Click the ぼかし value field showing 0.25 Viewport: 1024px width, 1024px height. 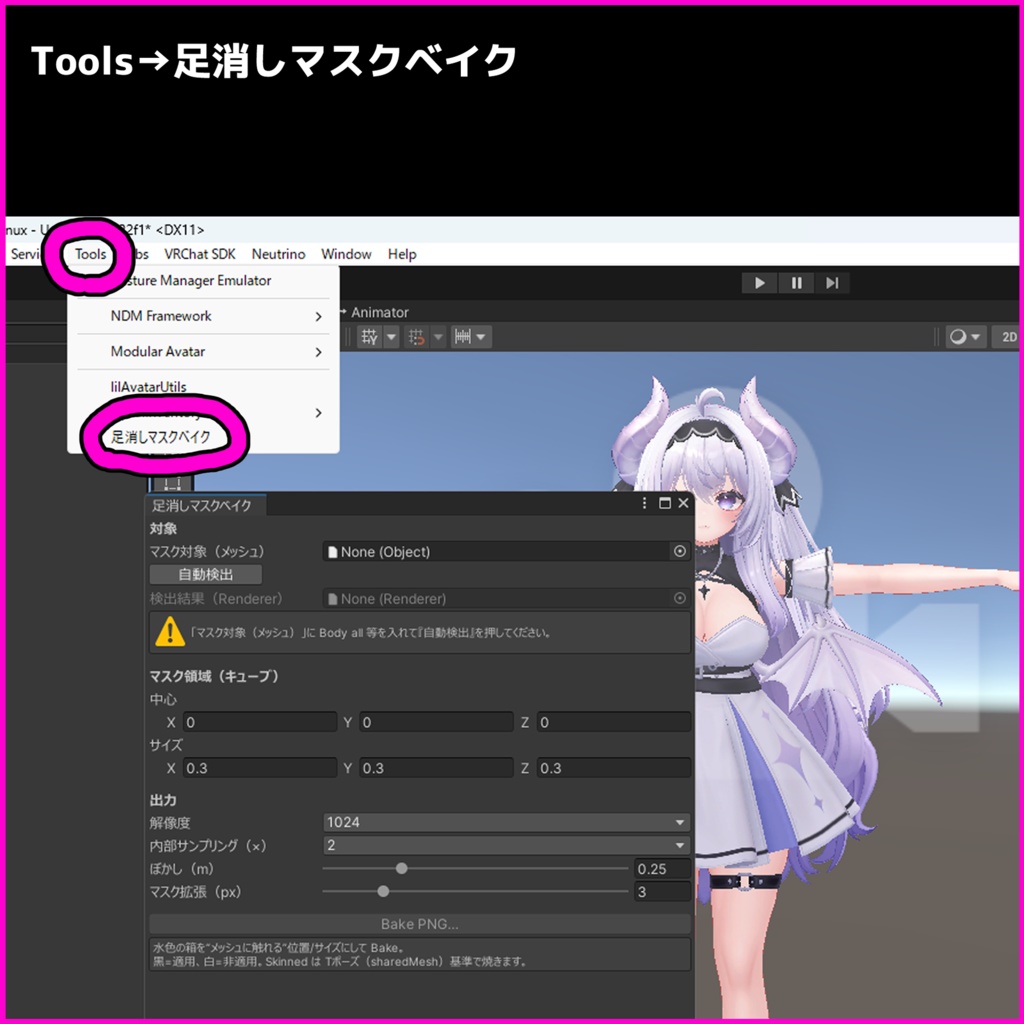click(x=662, y=869)
